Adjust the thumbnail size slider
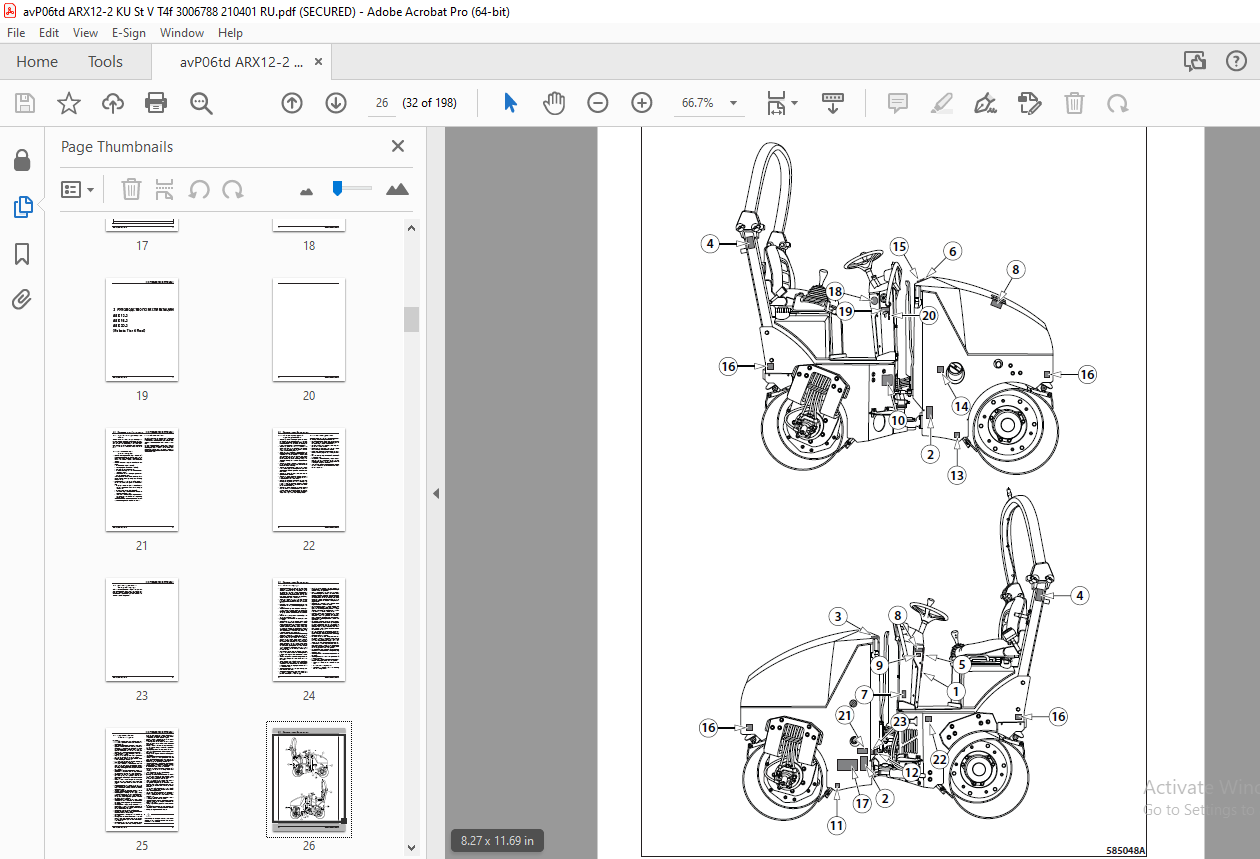 pos(338,188)
